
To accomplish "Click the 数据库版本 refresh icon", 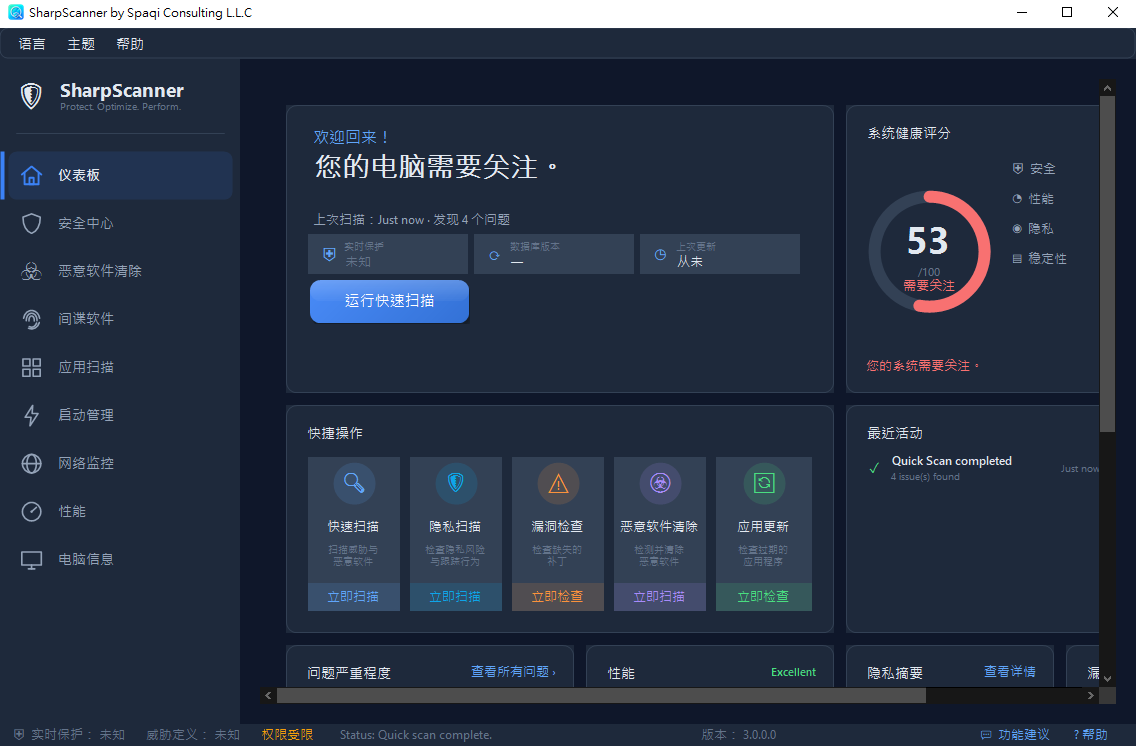I will [495, 255].
